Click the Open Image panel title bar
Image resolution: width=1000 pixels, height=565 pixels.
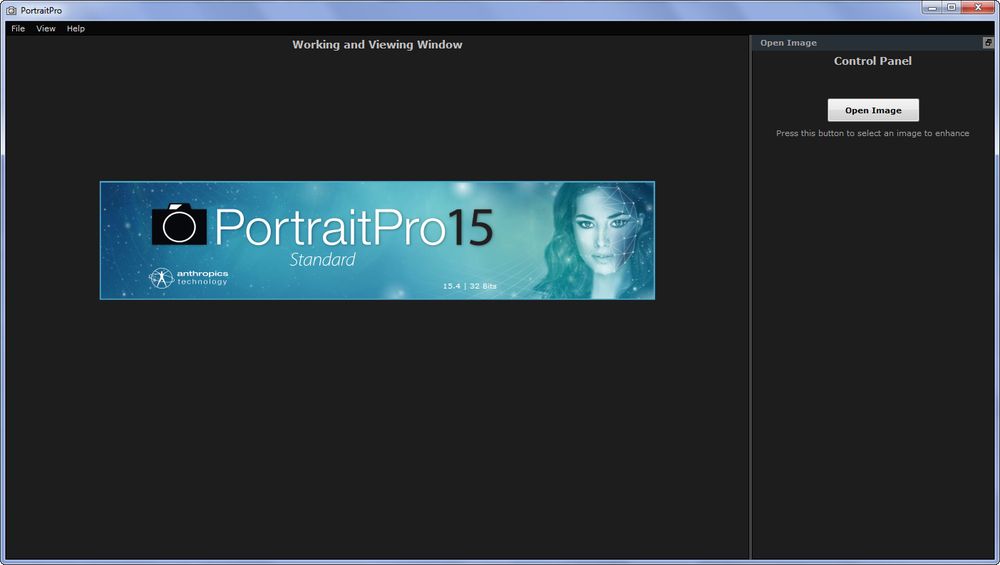click(x=872, y=43)
